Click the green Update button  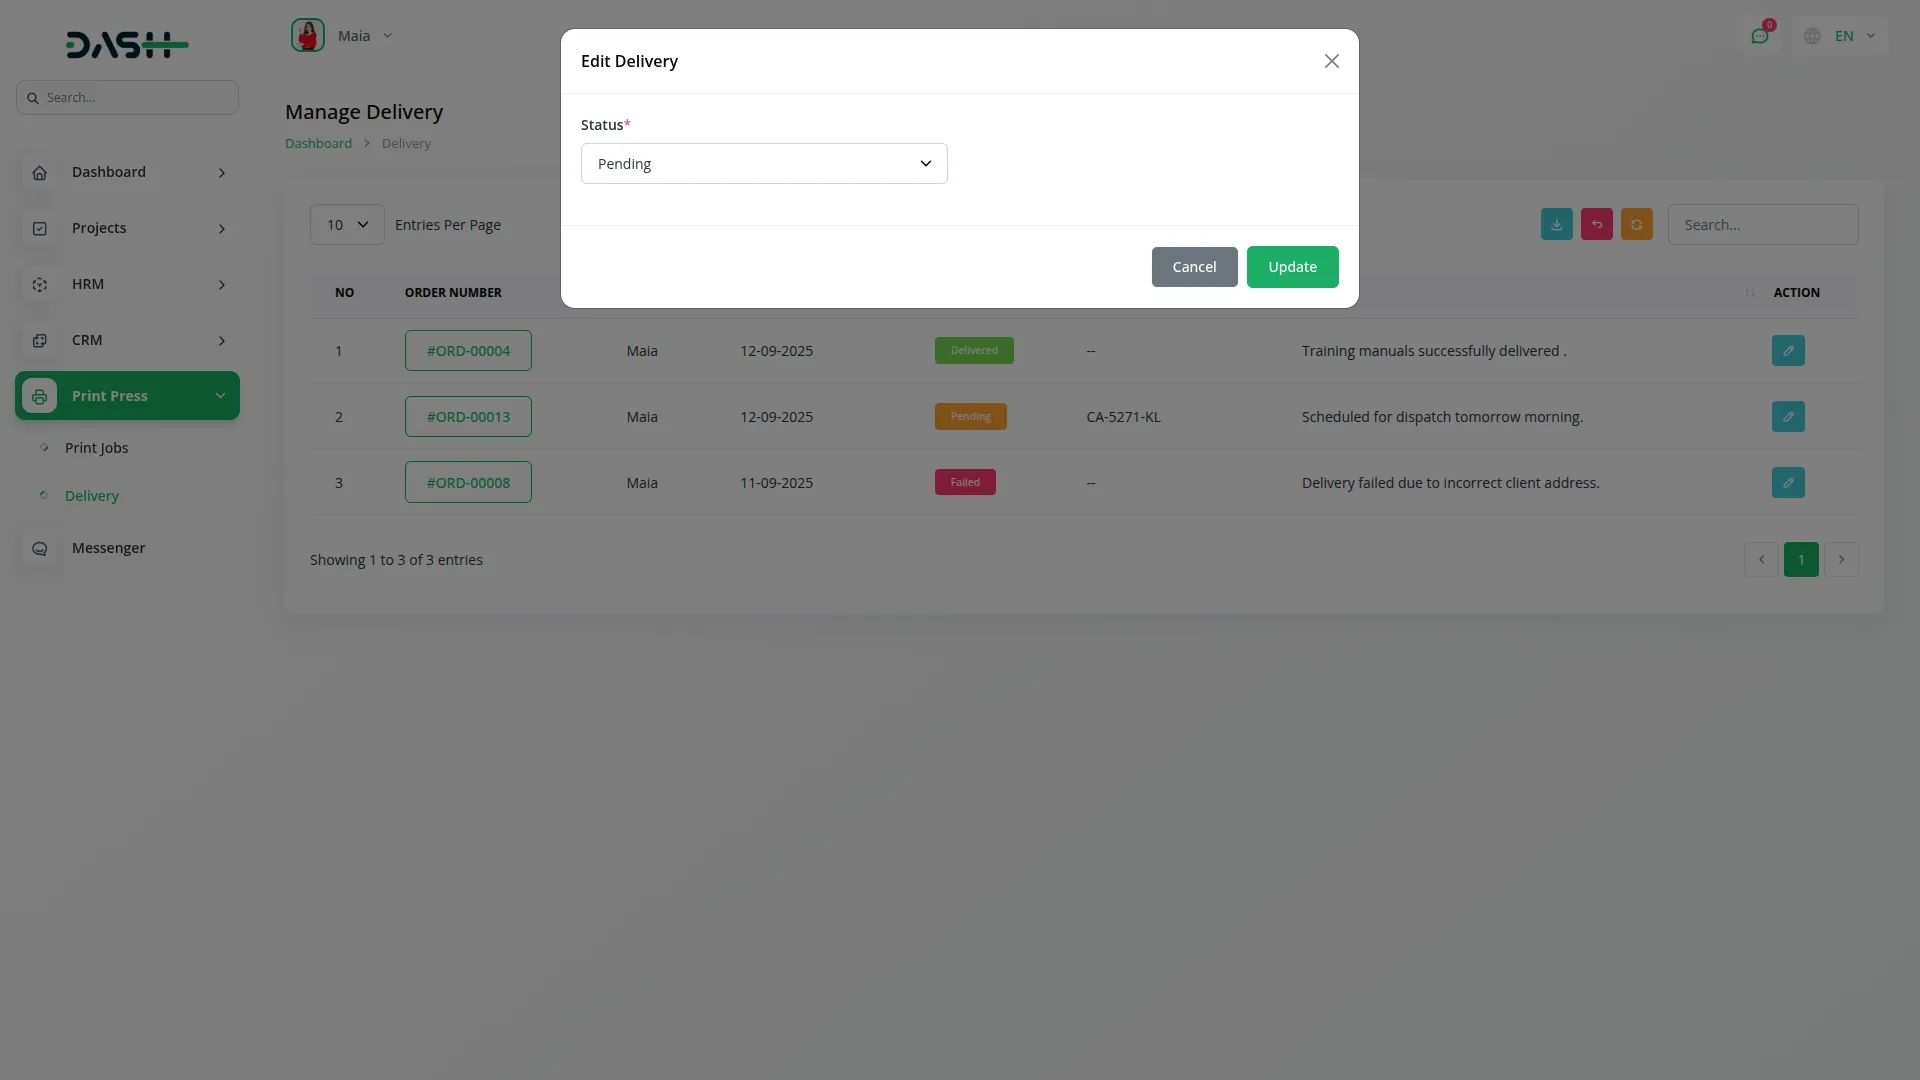(1292, 267)
